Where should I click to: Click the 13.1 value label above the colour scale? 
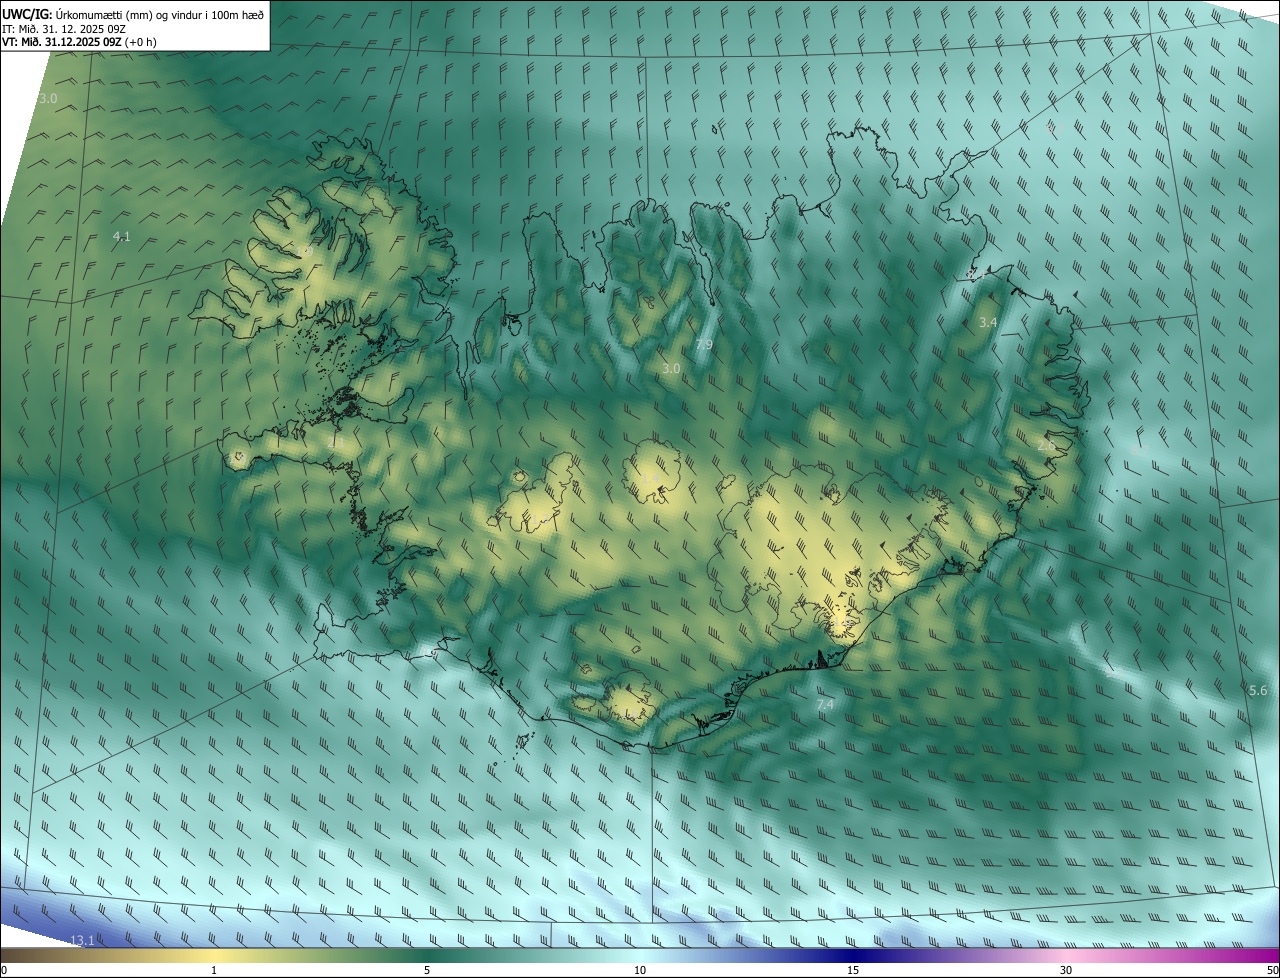click(x=82, y=940)
